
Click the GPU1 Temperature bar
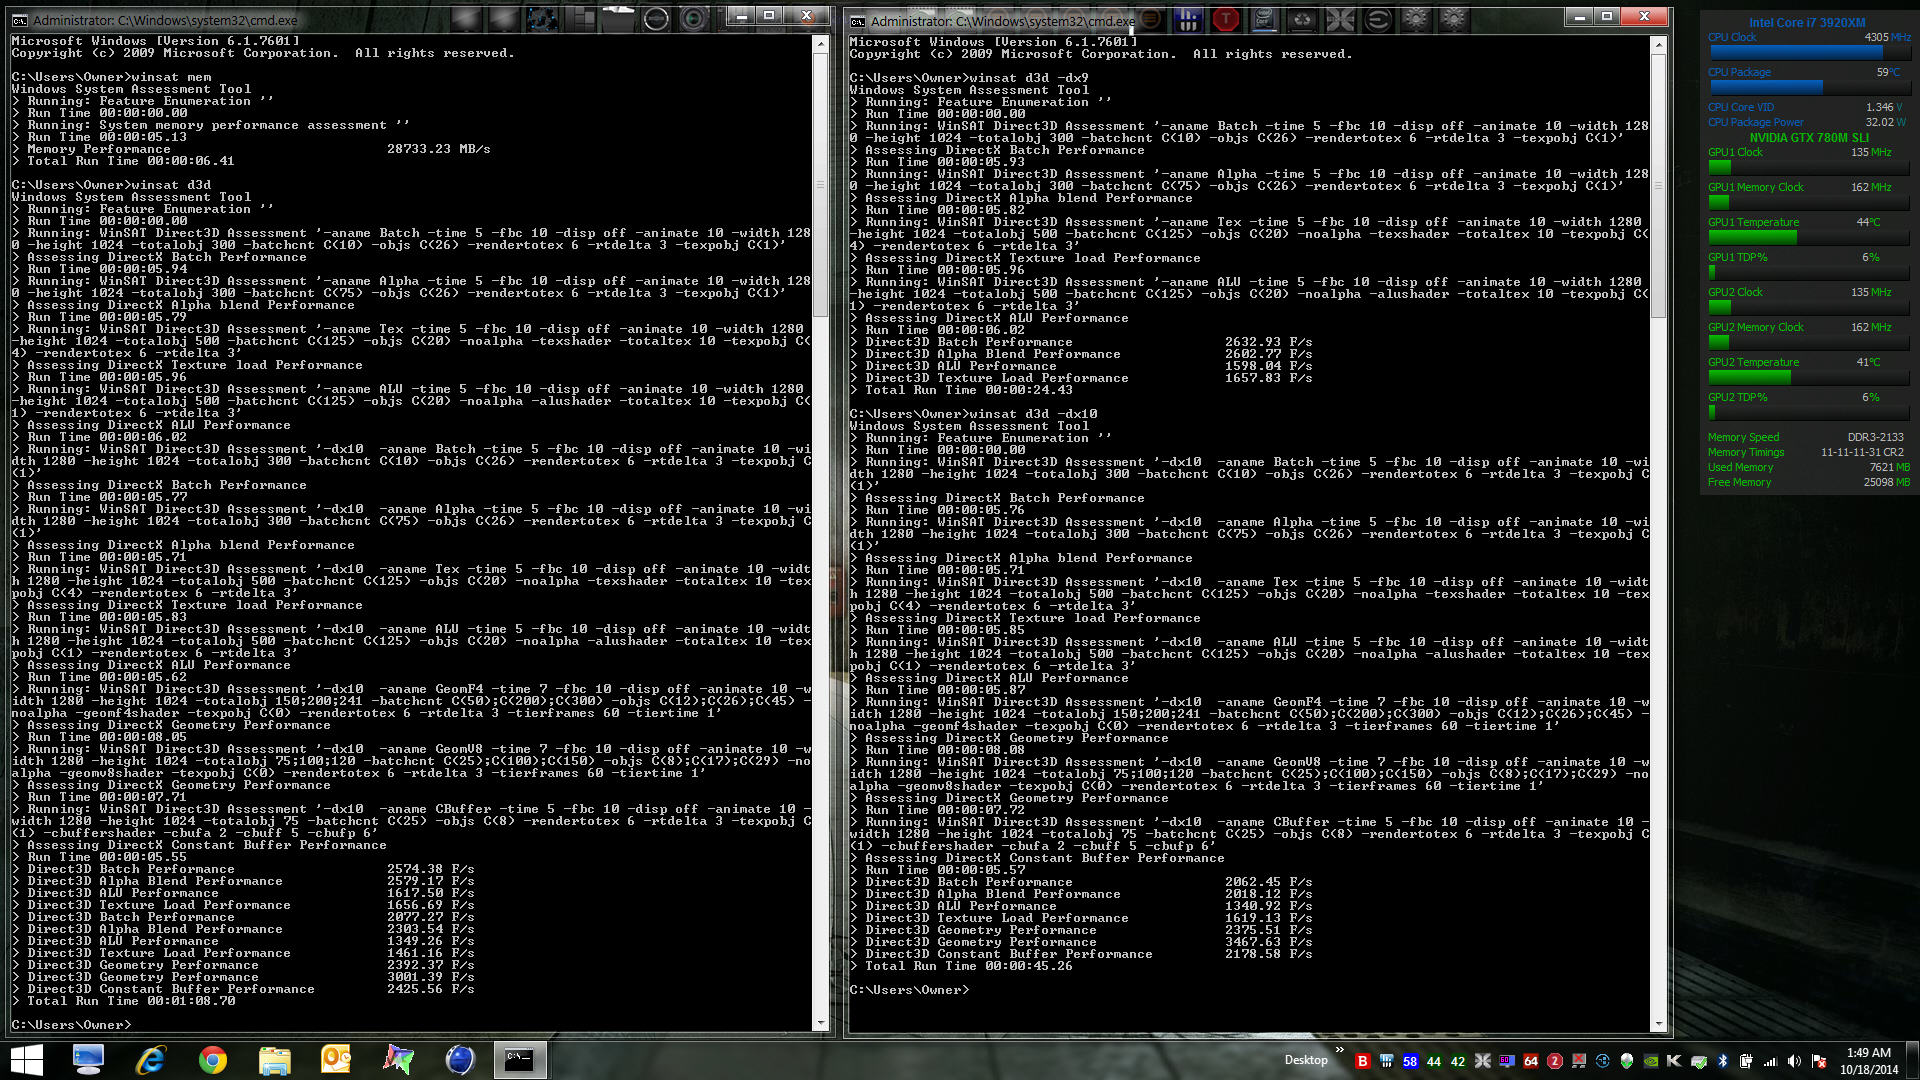pyautogui.click(x=1809, y=237)
